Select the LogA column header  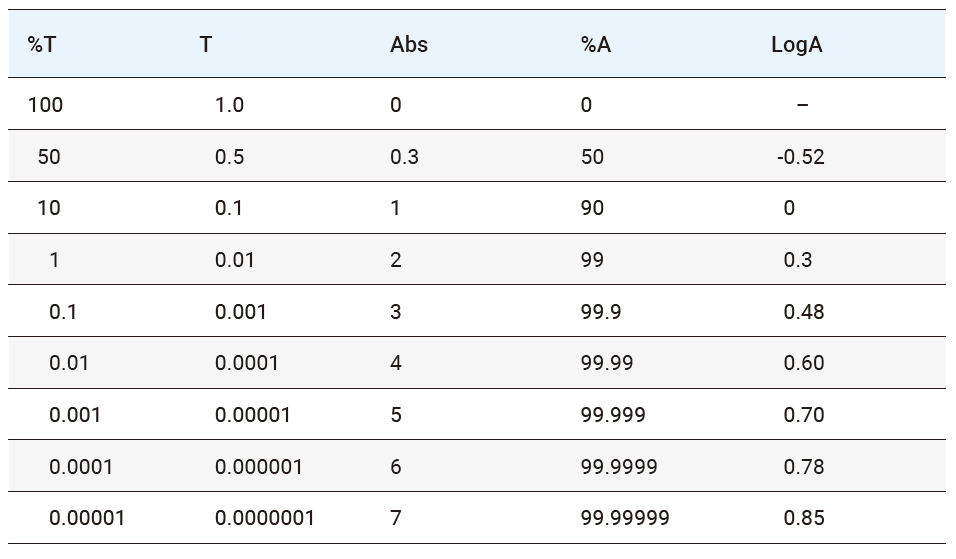[x=797, y=45]
